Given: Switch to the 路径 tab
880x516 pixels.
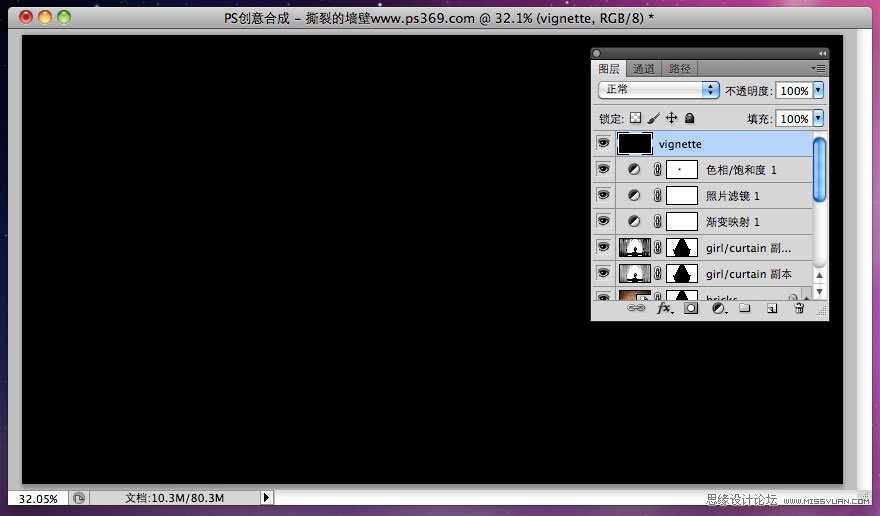Looking at the screenshot, I should point(680,69).
